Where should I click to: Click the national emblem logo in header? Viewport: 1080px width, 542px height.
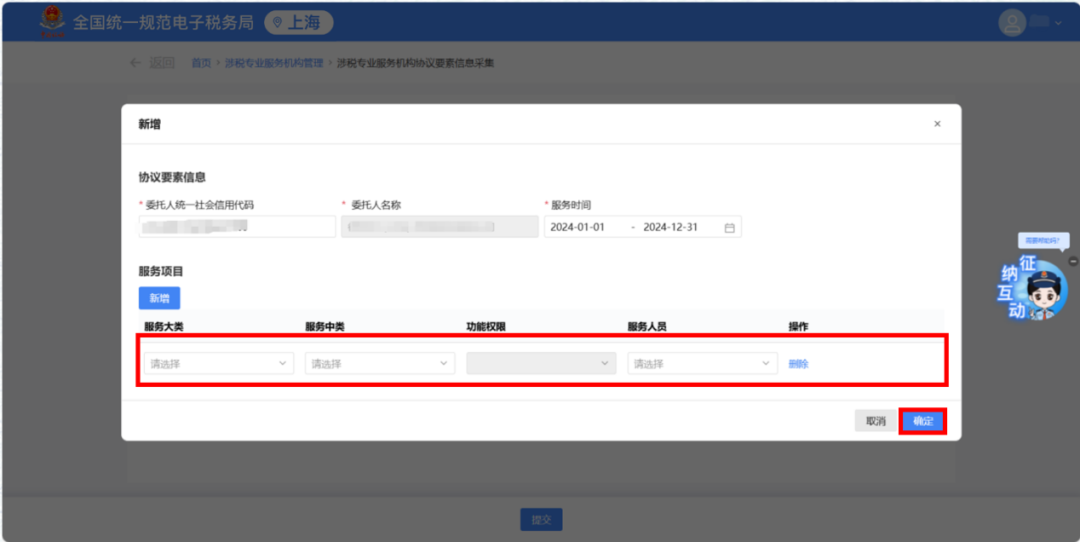click(52, 22)
